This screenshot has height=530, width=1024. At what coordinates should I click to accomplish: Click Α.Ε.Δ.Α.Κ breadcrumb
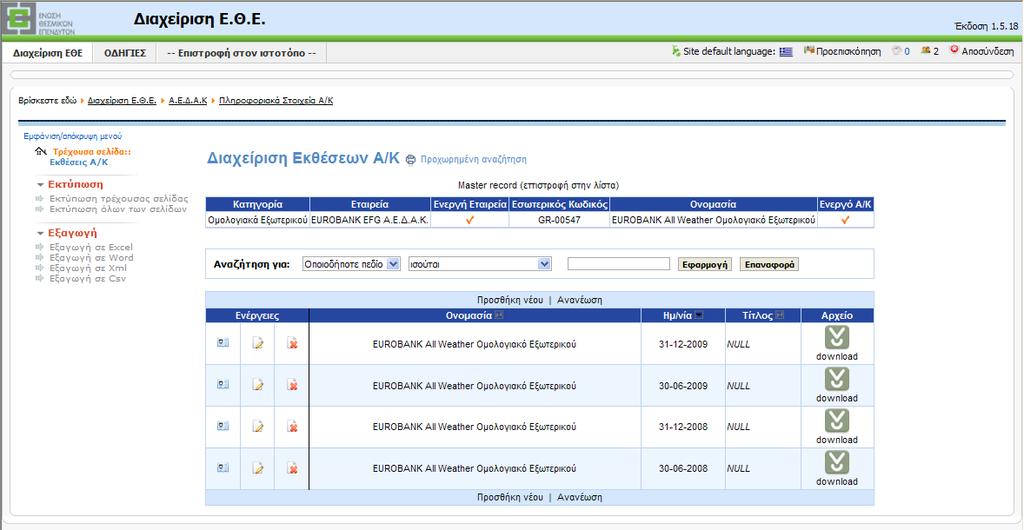click(x=187, y=101)
